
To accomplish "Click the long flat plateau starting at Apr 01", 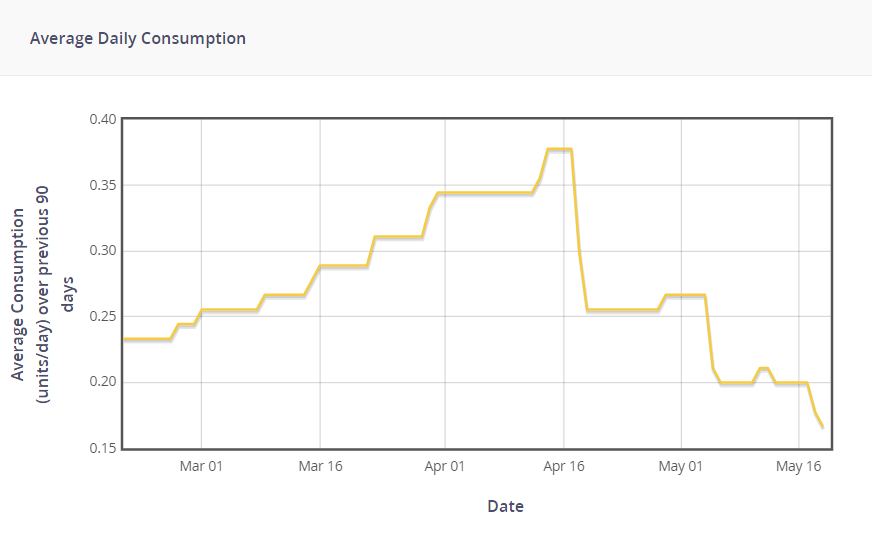I will pos(485,192).
